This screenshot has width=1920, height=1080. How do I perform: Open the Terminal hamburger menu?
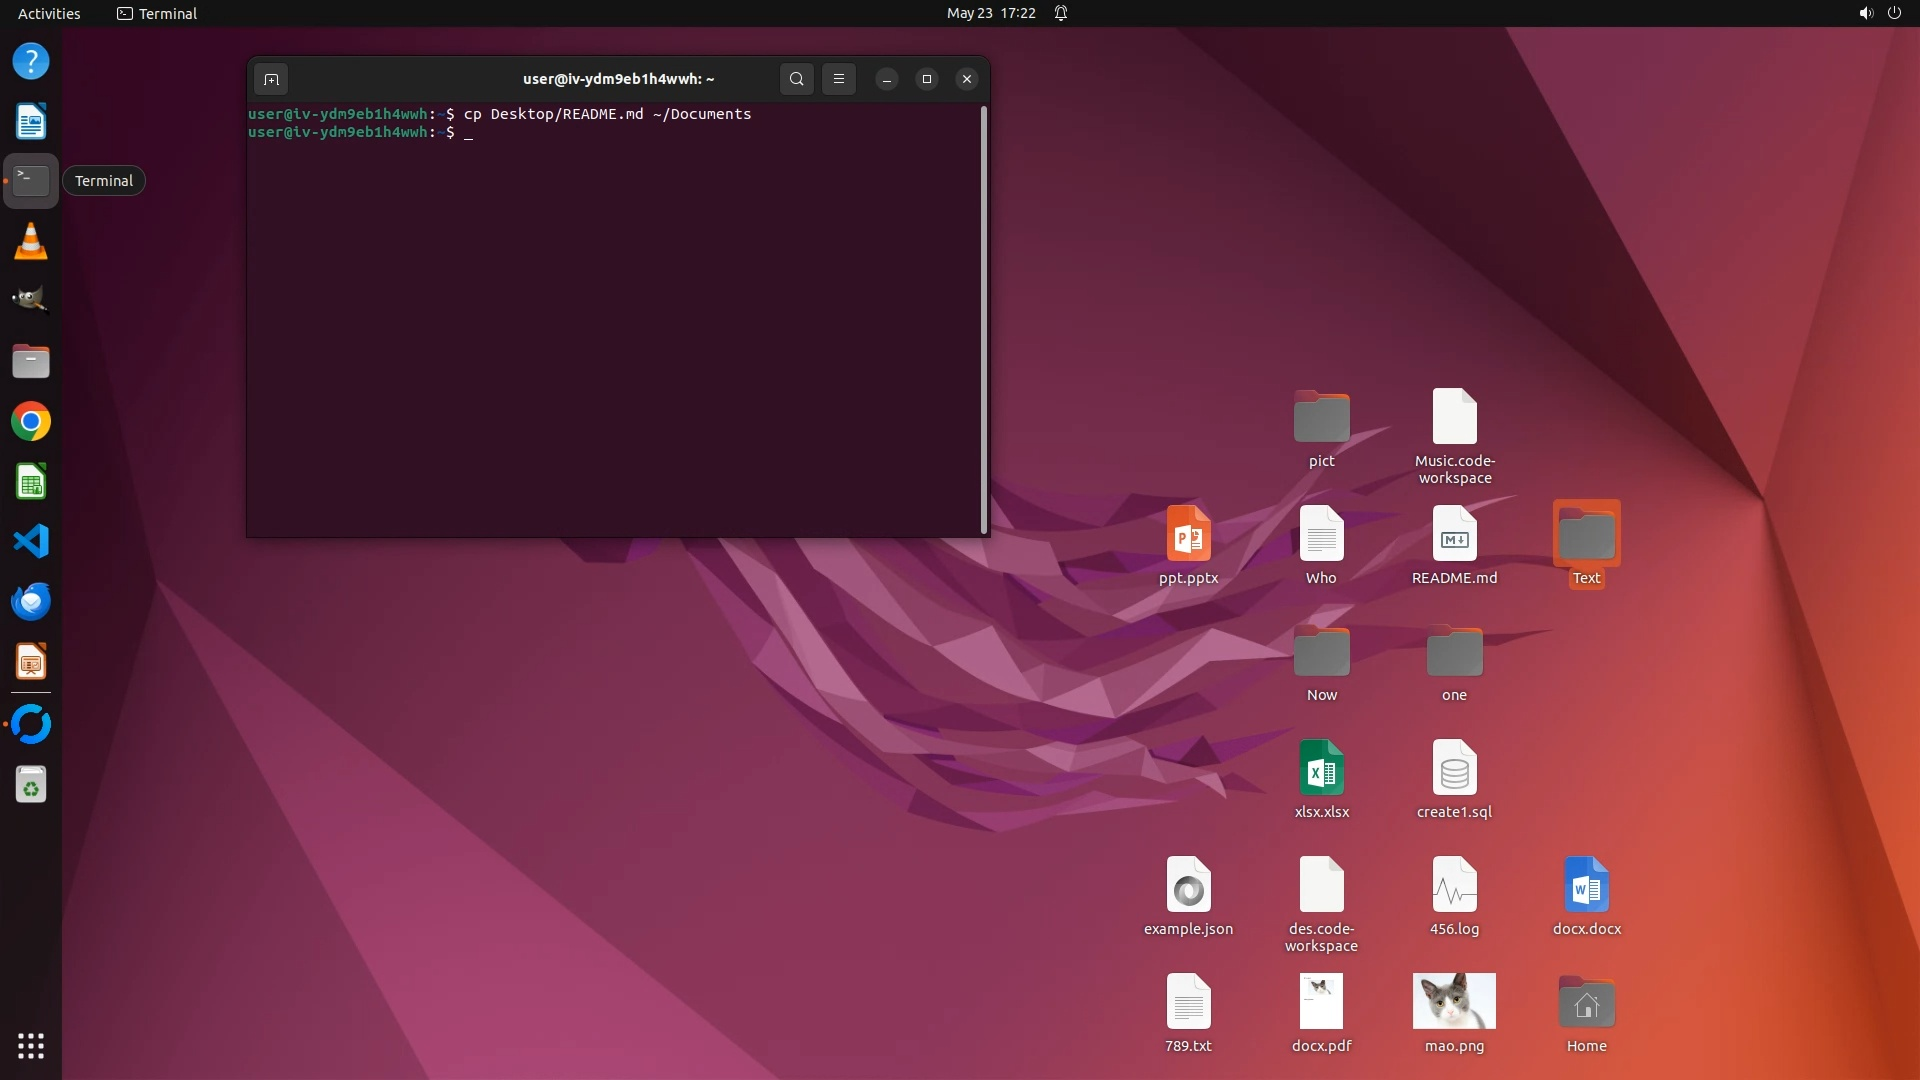coord(839,79)
